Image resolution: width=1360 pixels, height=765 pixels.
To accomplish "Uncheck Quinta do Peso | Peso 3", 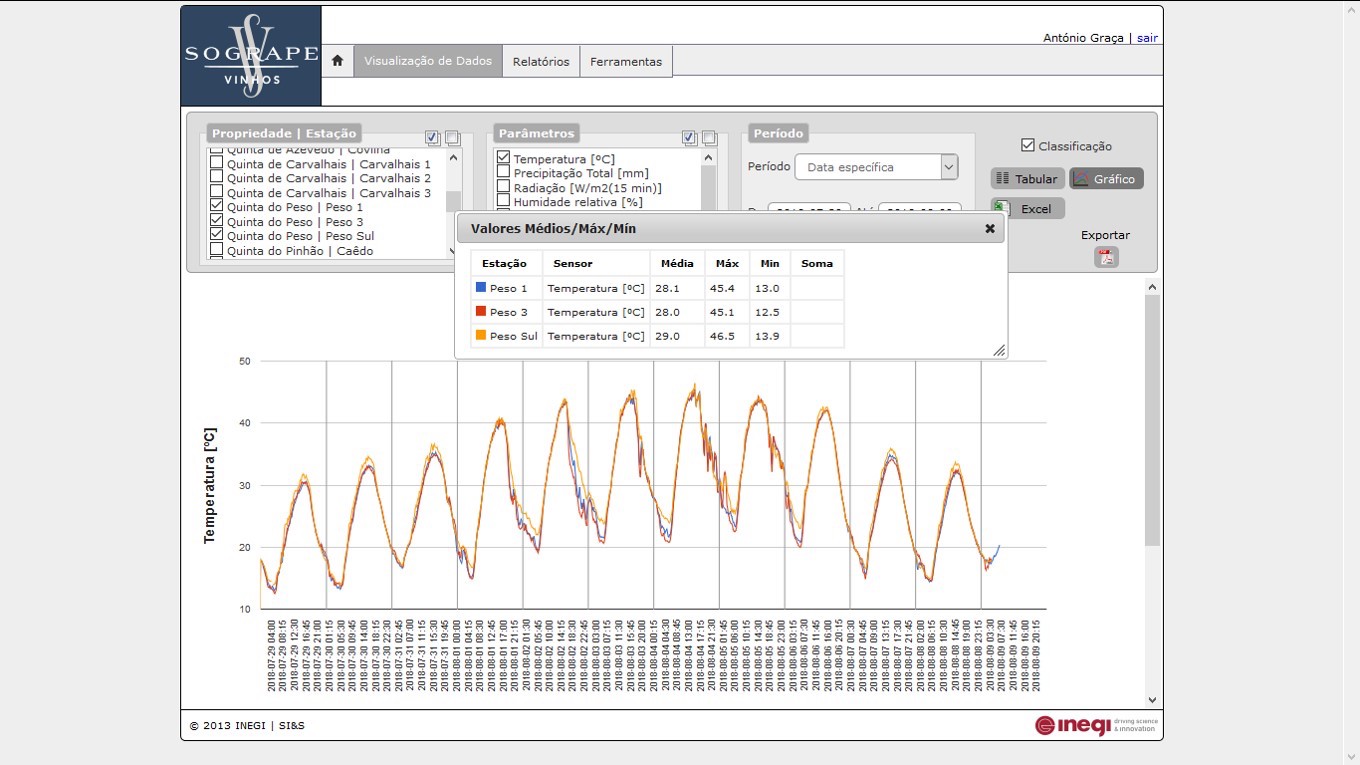I will [x=217, y=221].
